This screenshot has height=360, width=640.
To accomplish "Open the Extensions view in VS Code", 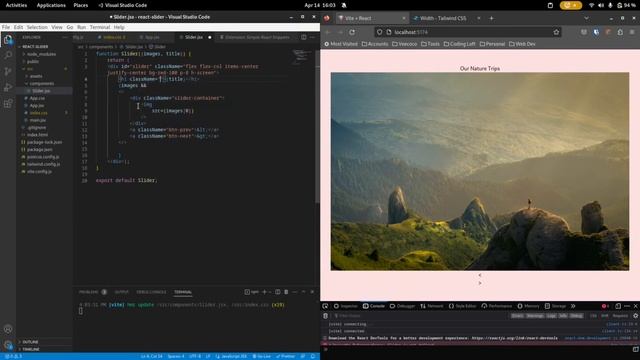I will point(8,103).
